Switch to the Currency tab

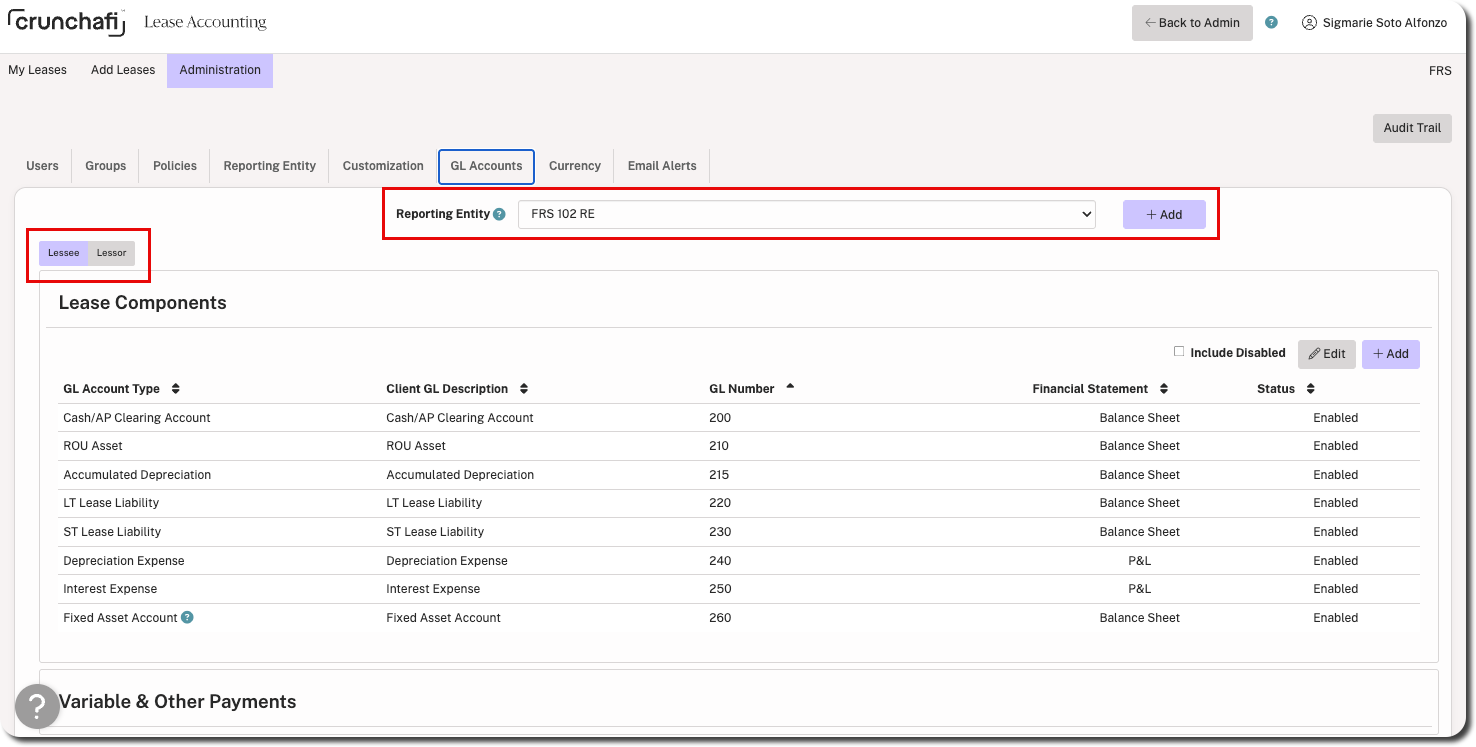(575, 166)
